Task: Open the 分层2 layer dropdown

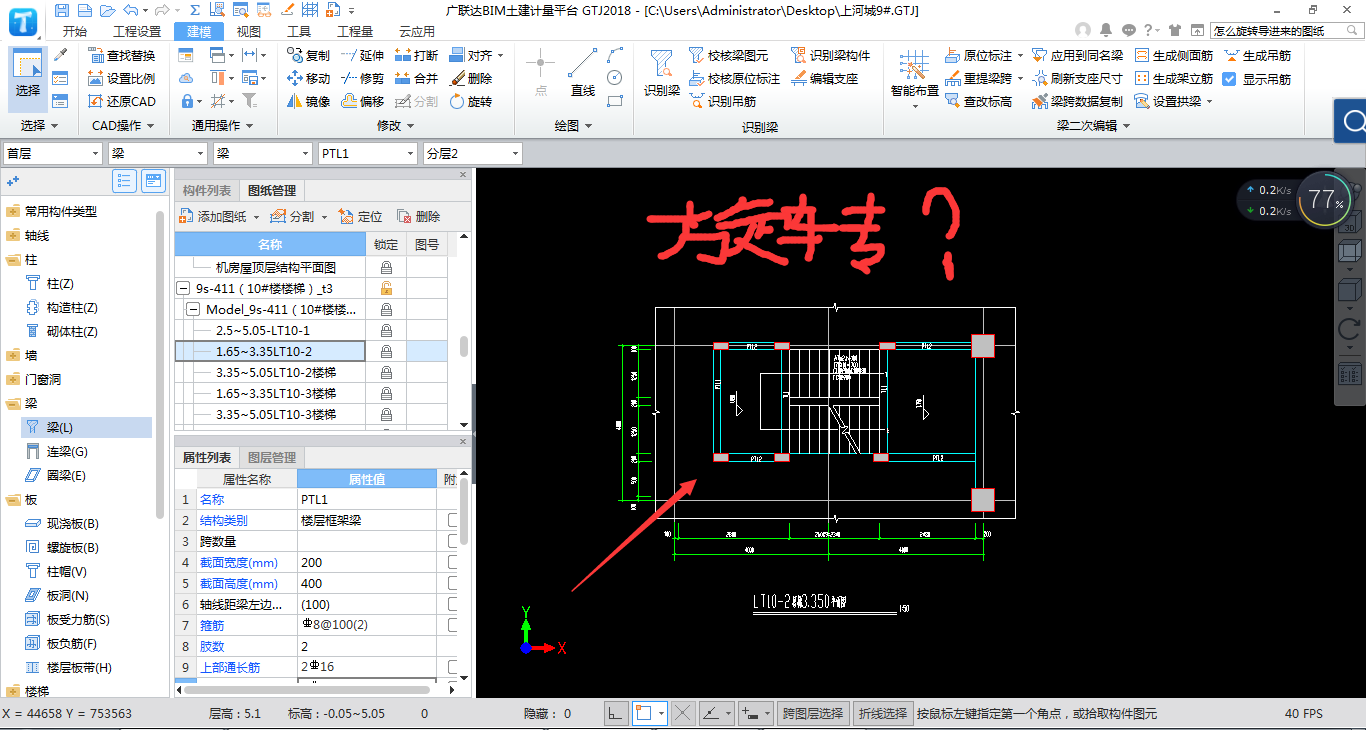Action: click(514, 153)
